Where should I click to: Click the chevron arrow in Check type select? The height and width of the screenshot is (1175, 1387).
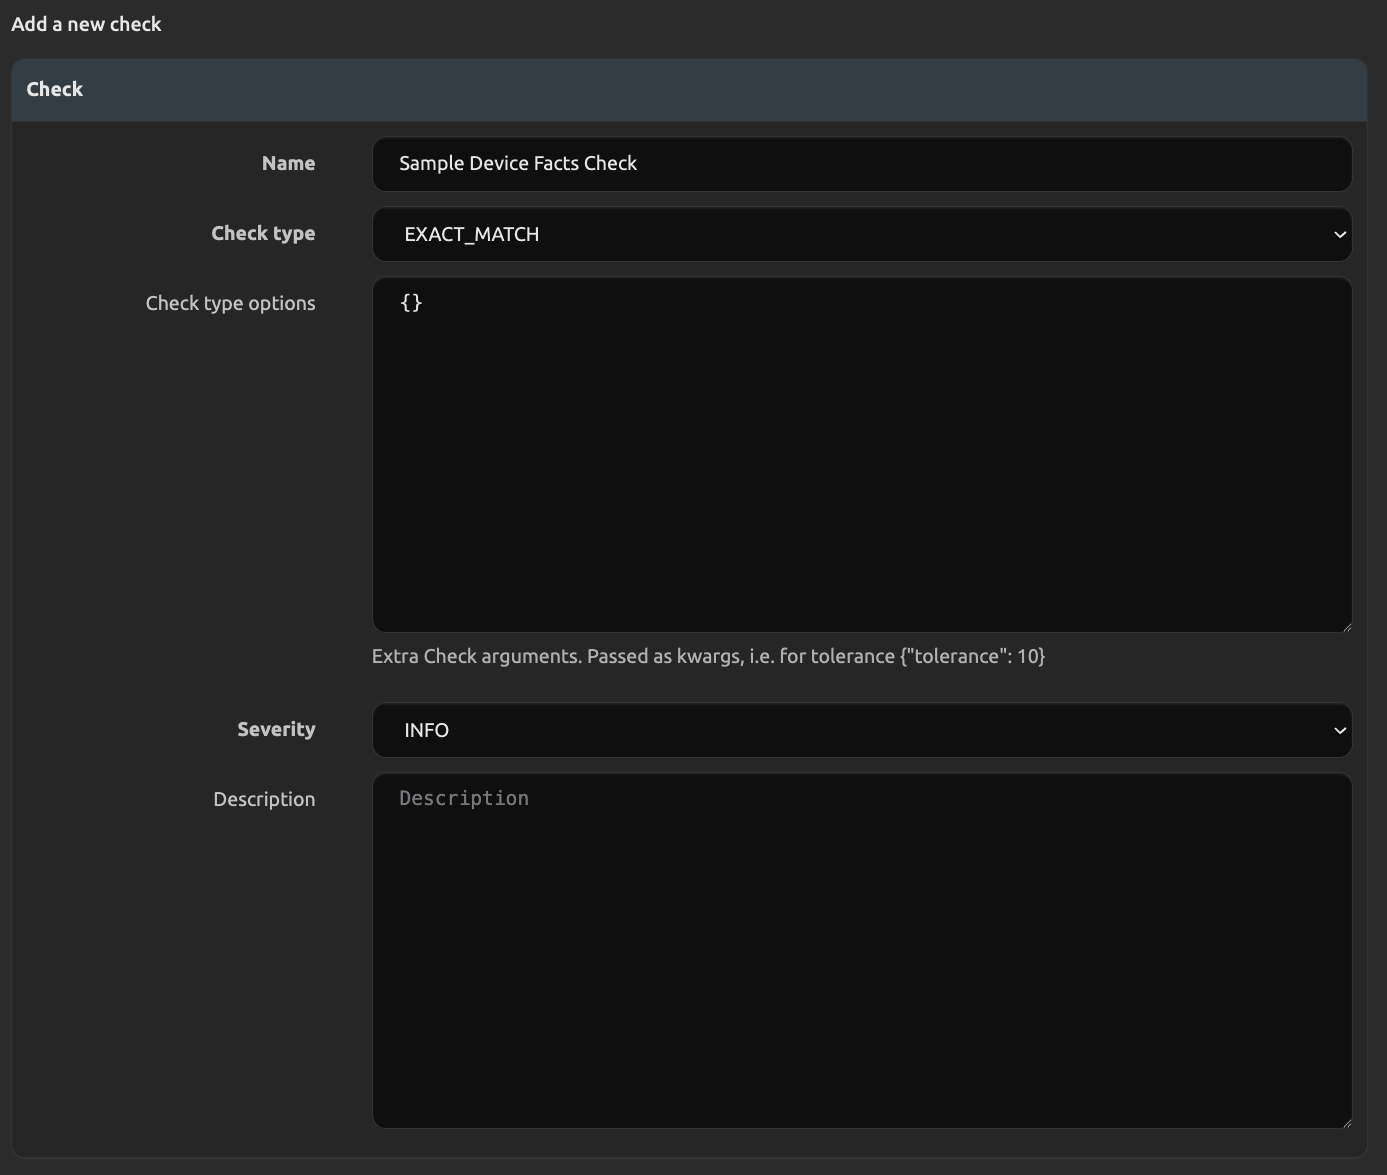(1339, 235)
